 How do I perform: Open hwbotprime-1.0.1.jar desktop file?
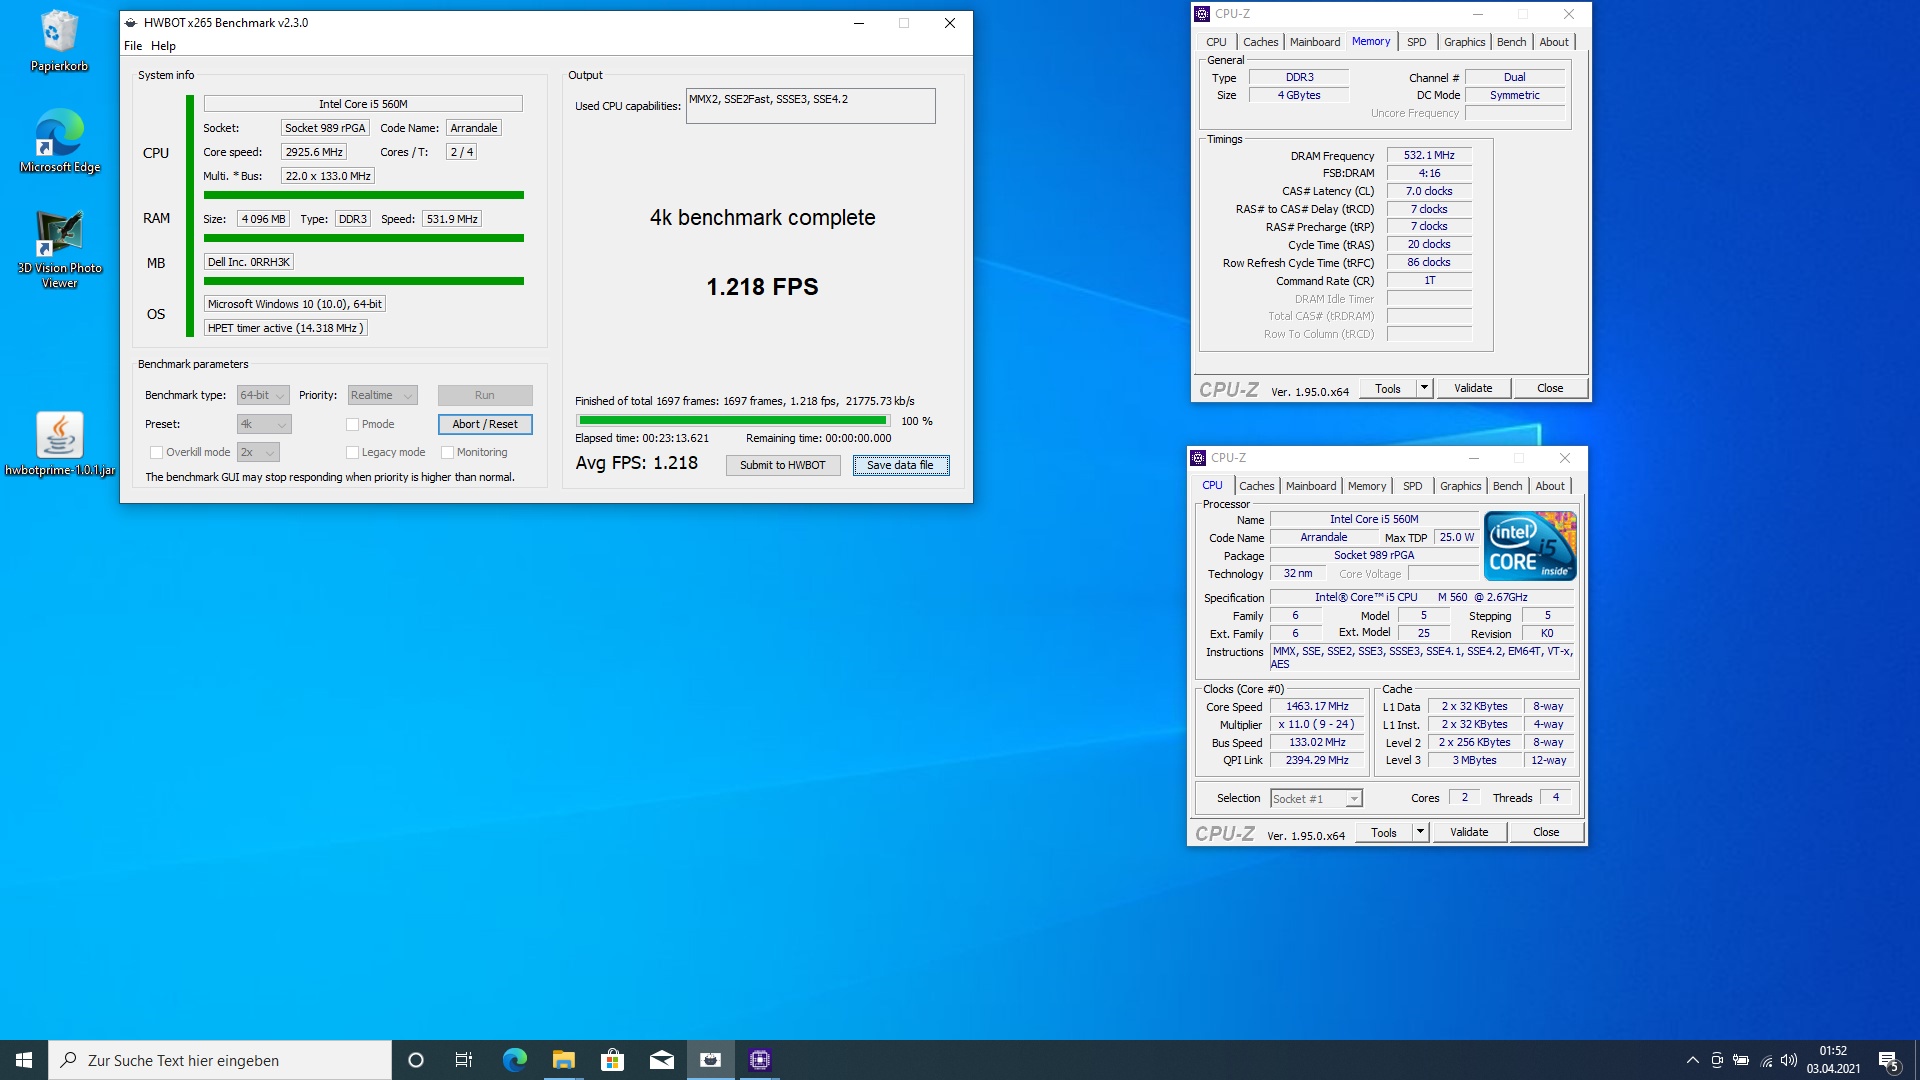click(x=59, y=444)
